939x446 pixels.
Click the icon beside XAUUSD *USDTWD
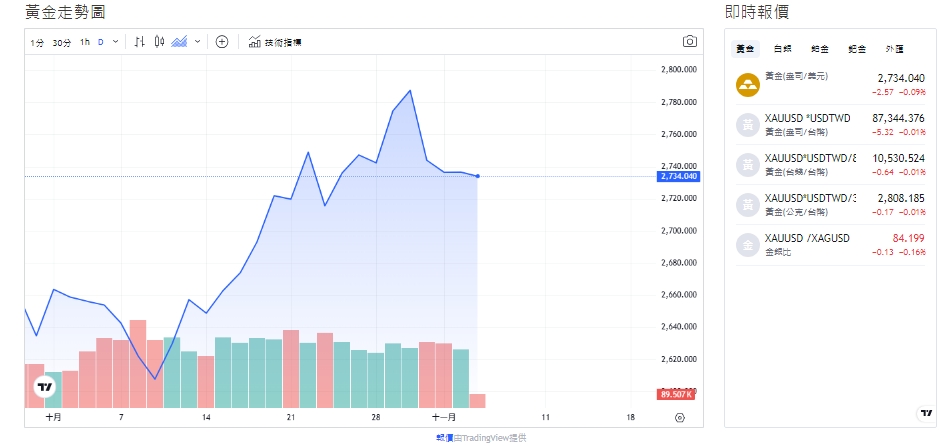(x=747, y=125)
